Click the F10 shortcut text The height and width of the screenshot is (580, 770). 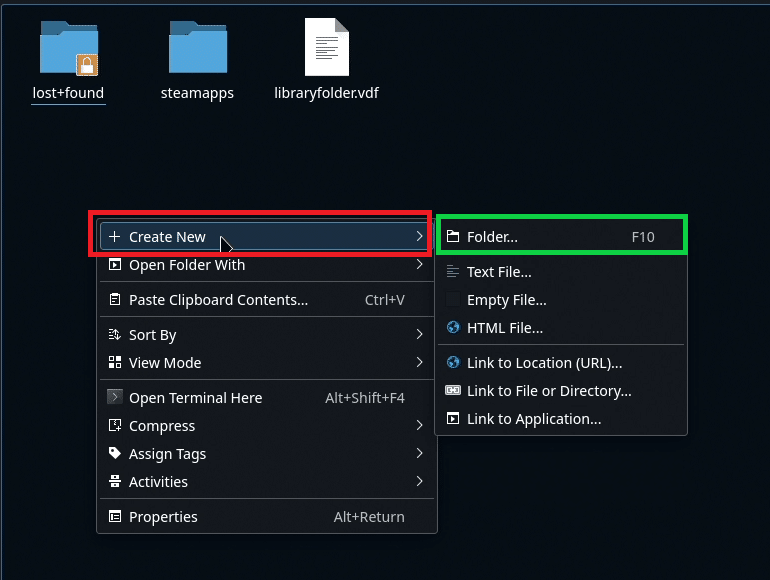(643, 237)
